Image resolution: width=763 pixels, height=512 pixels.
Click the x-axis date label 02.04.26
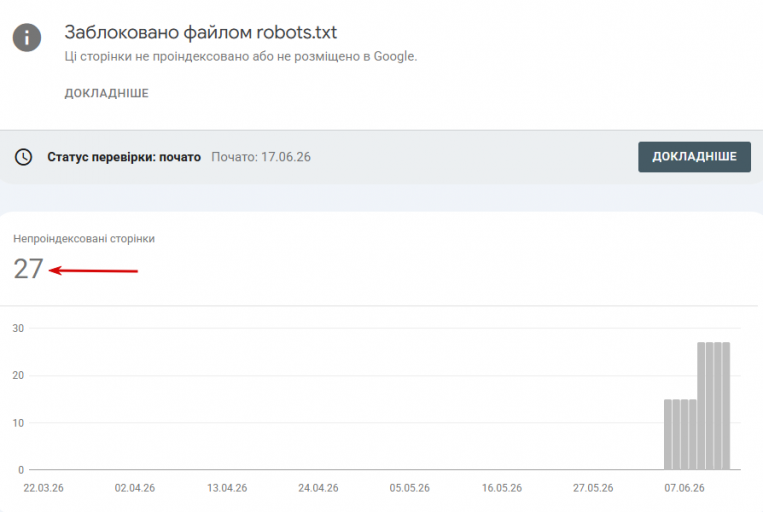click(135, 488)
